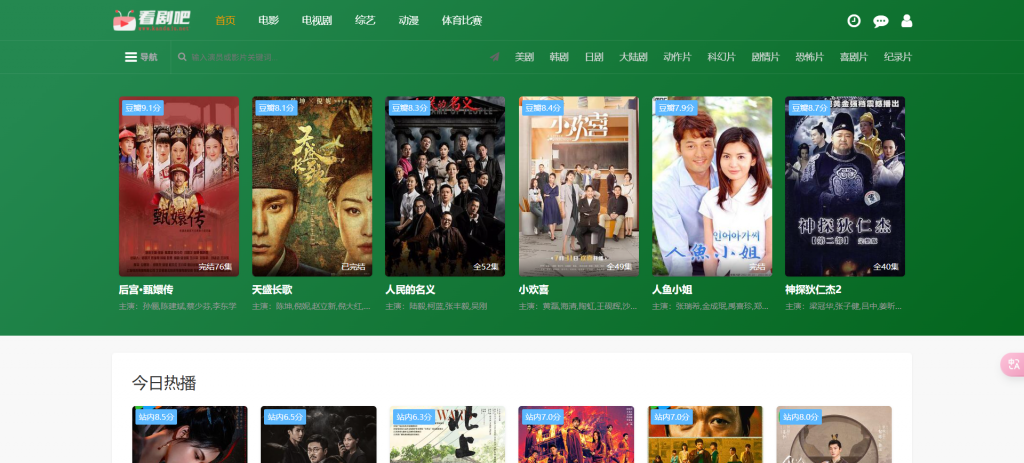Image resolution: width=1024 pixels, height=463 pixels.
Task: Click the pink translate floating icon
Action: (1013, 364)
